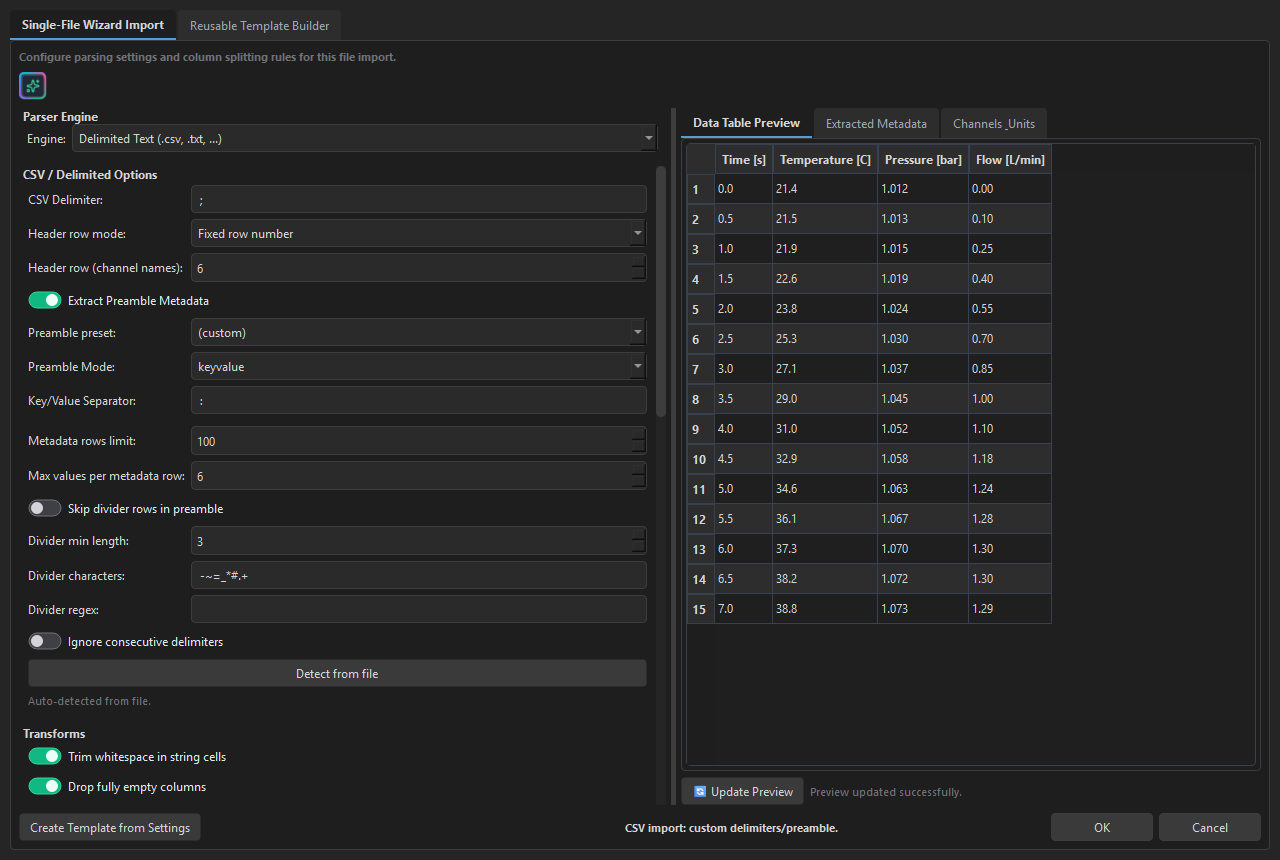Click time cell 2.5
1280x860 pixels.
coord(744,339)
